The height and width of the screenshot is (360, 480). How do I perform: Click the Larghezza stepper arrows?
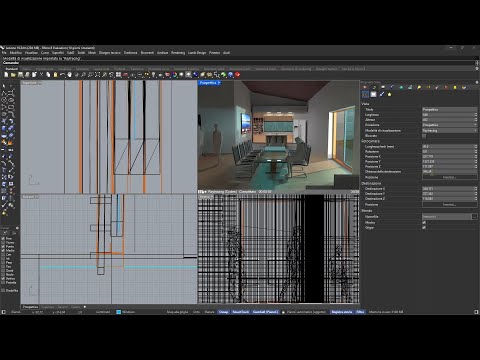tap(476, 115)
